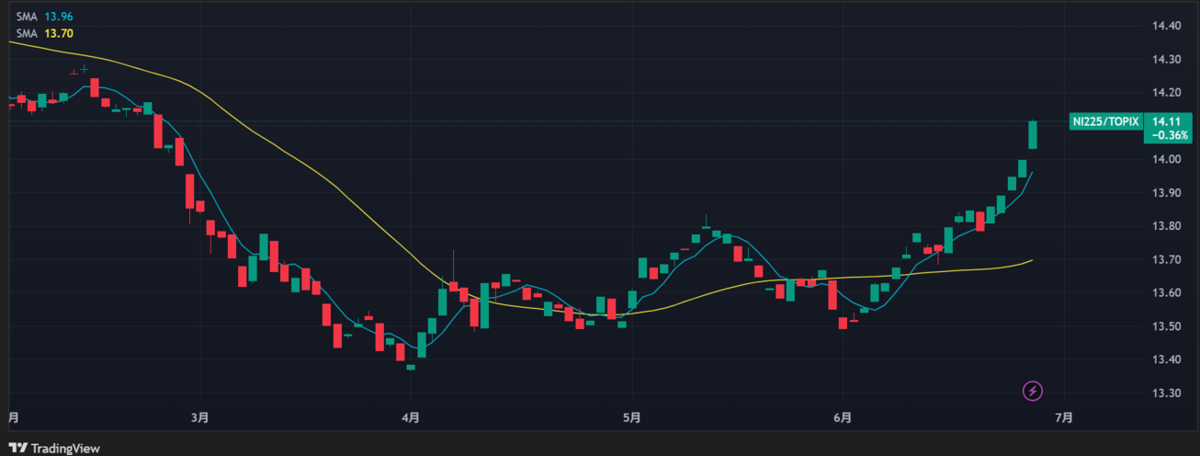The image size is (1200, 456).
Task: Click the 13.50 price axis label
Action: 1166,326
